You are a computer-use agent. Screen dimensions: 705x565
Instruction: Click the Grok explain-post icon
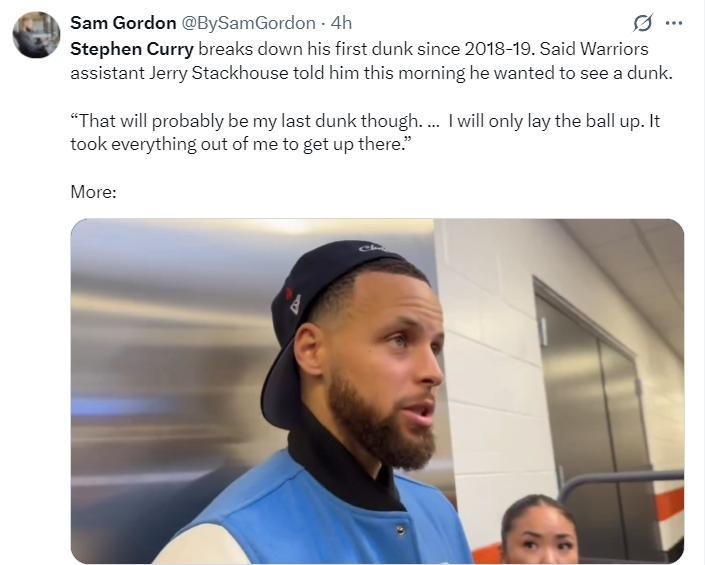(642, 23)
